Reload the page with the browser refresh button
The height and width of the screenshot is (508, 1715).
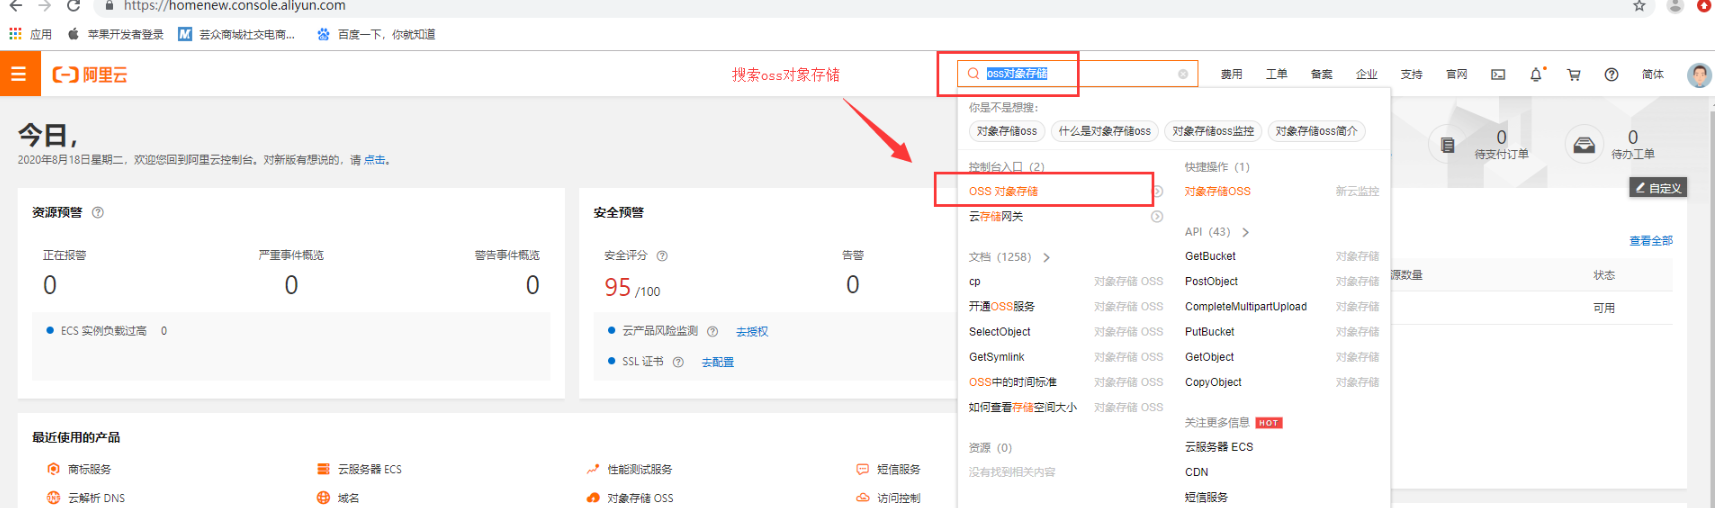point(73,6)
